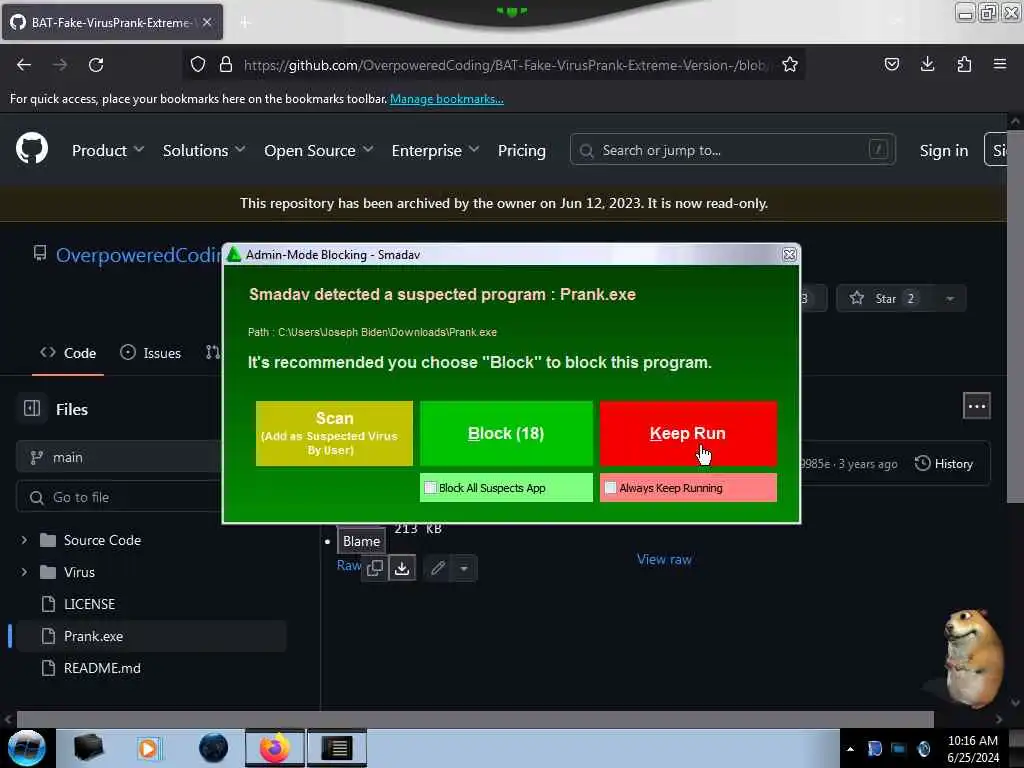
Task: Click the GitHub search box
Action: 732,150
